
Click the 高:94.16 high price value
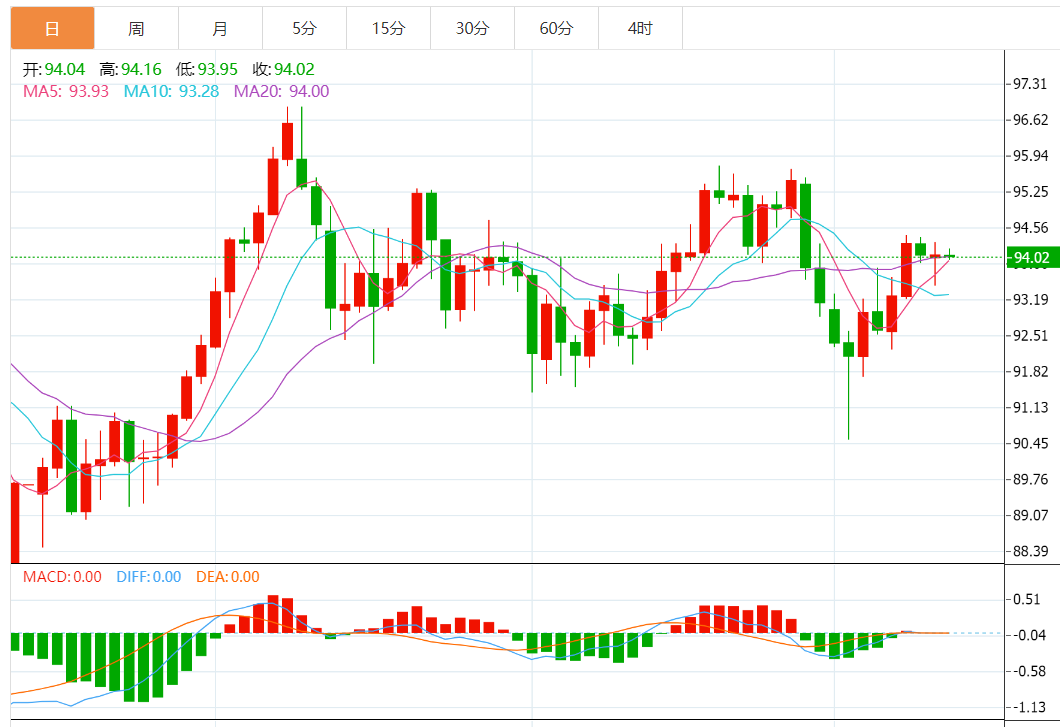pyautogui.click(x=130, y=70)
